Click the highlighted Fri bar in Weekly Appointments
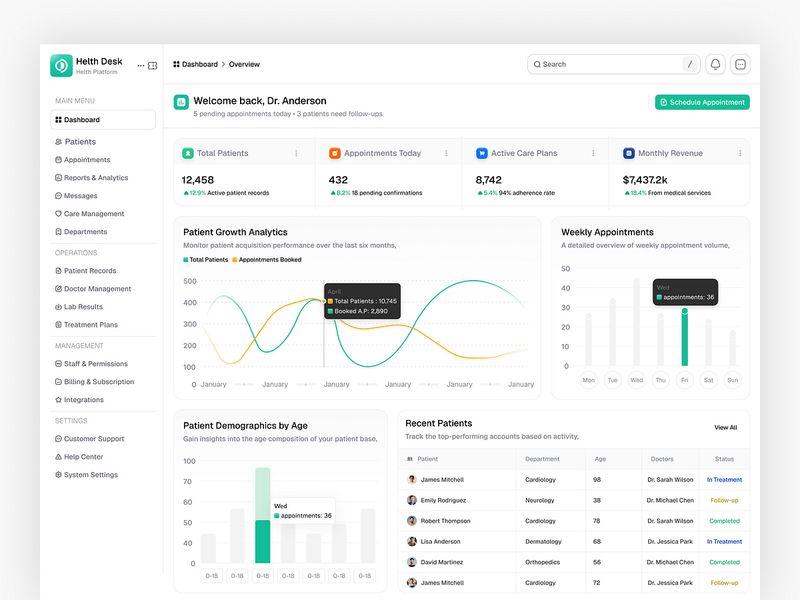 [684, 337]
